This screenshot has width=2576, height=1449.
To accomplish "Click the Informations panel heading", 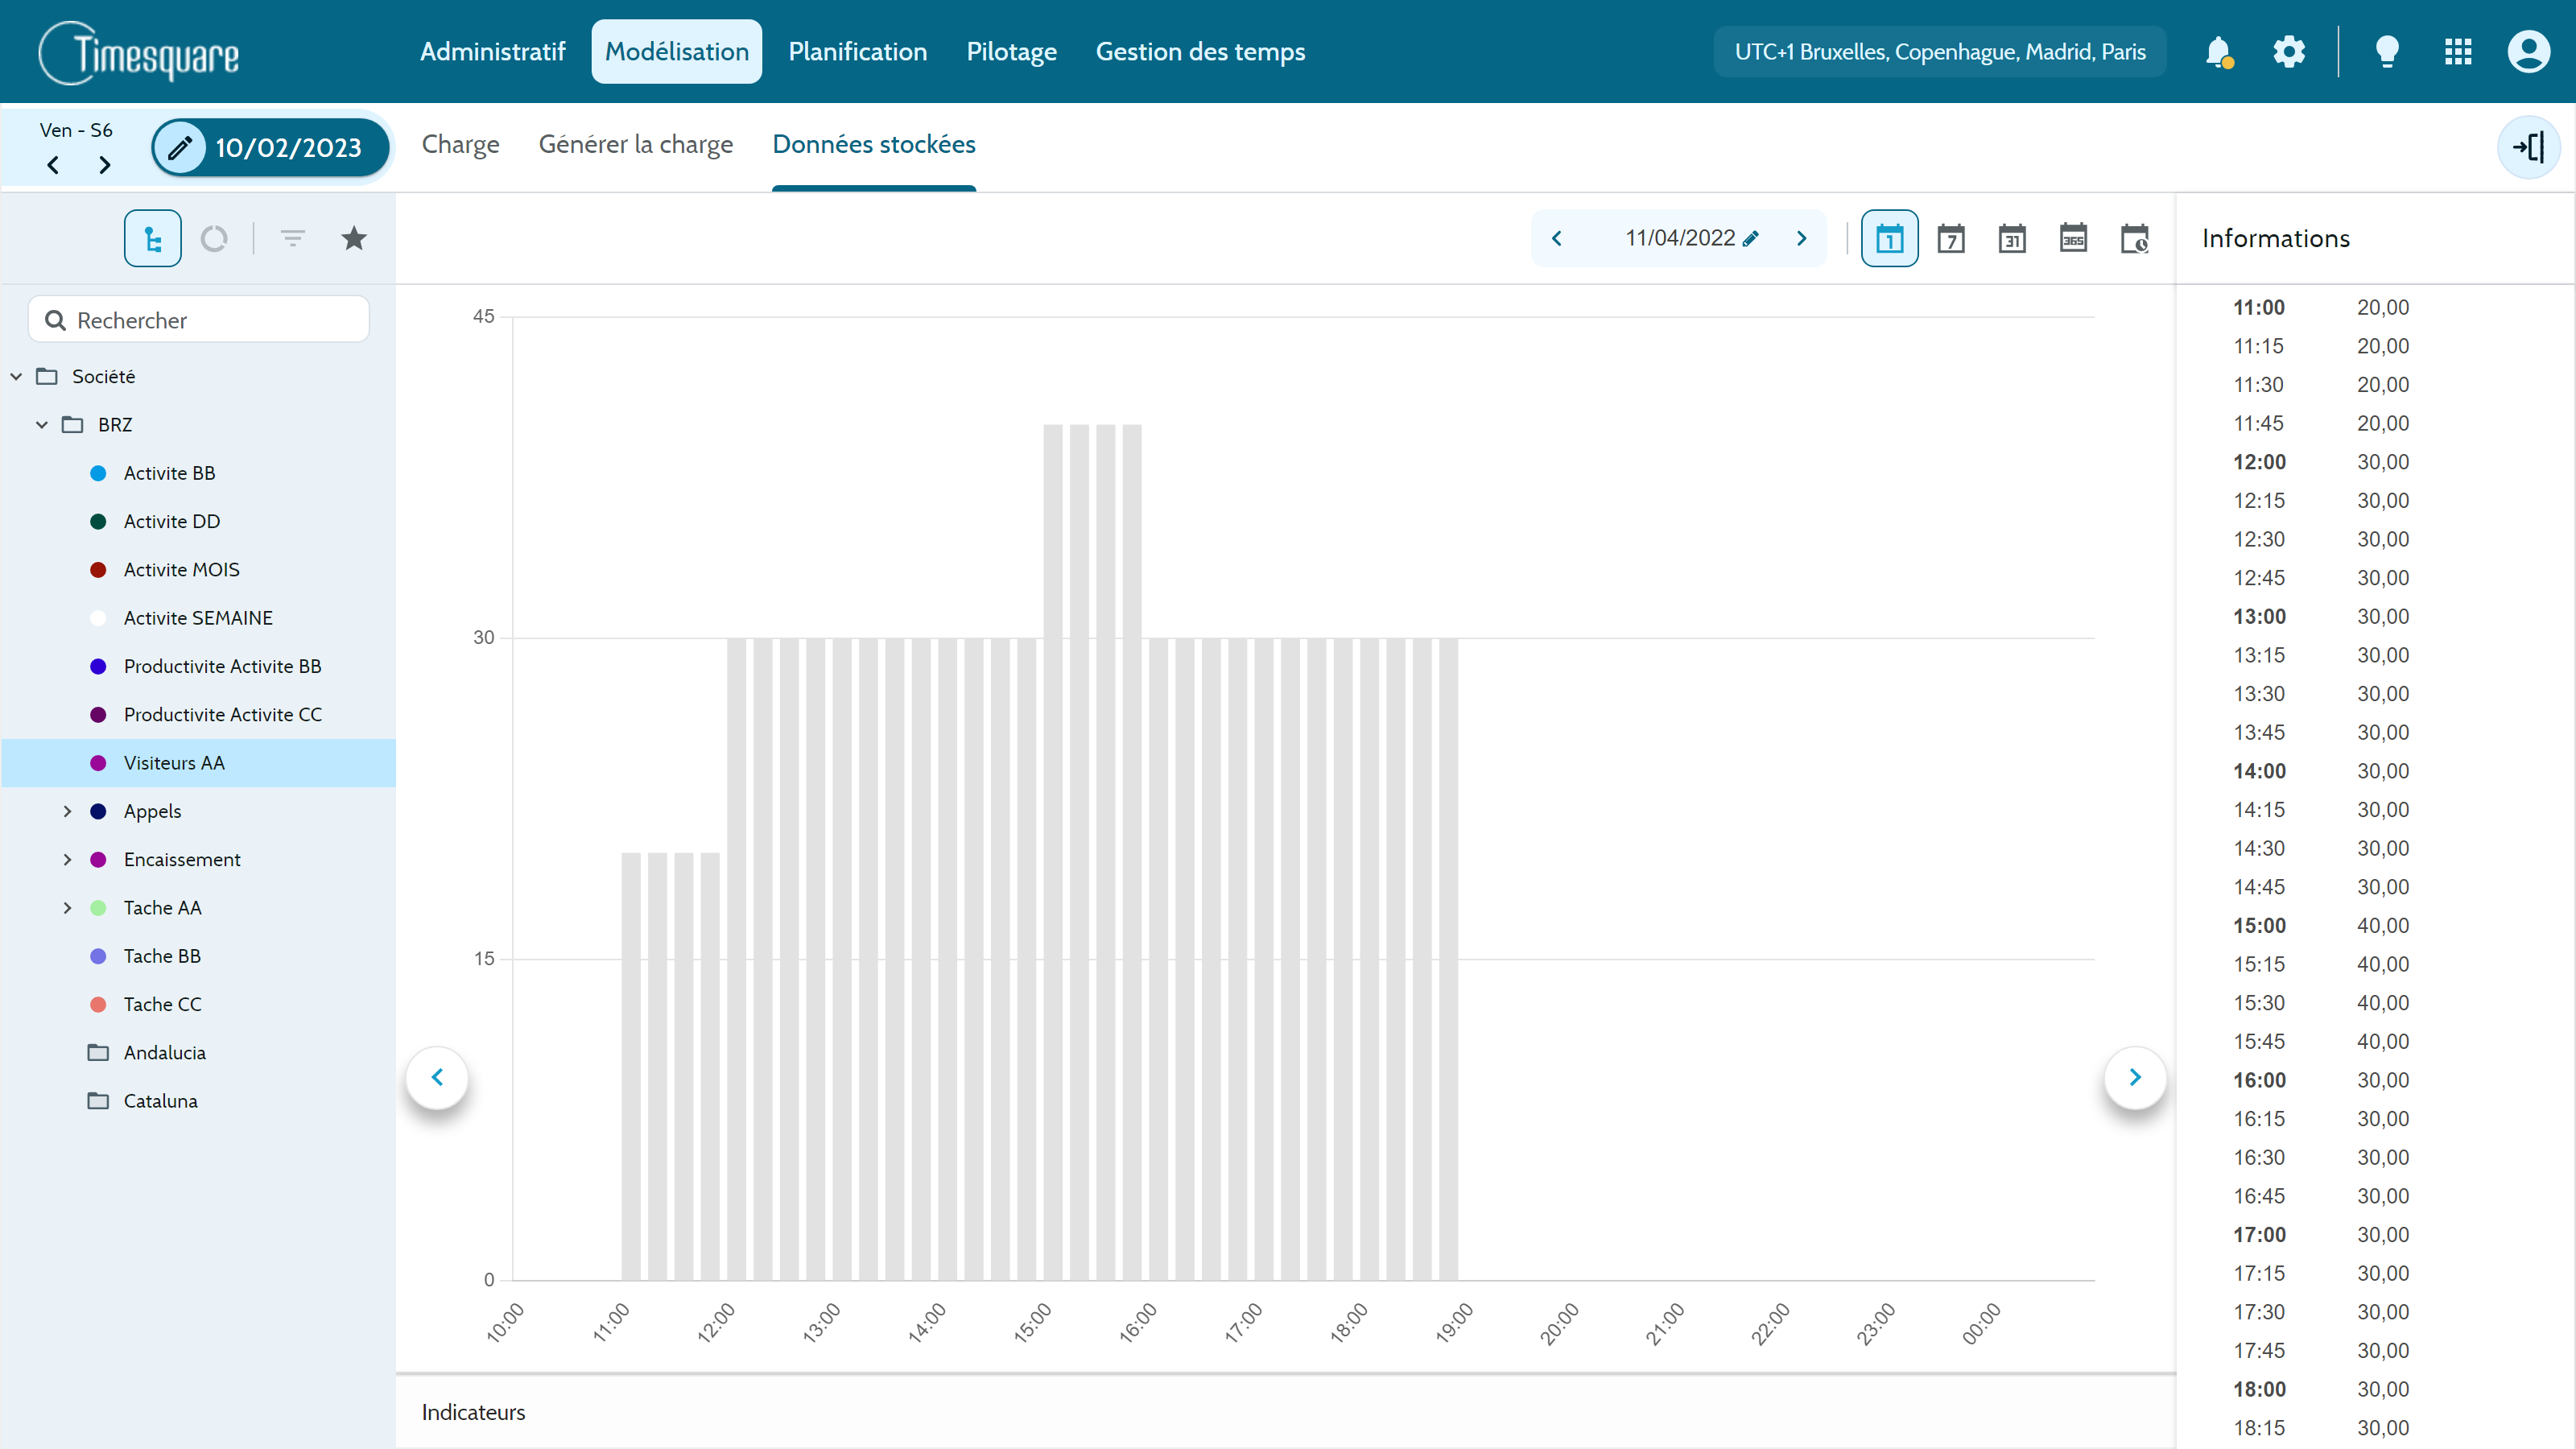I will [2276, 238].
